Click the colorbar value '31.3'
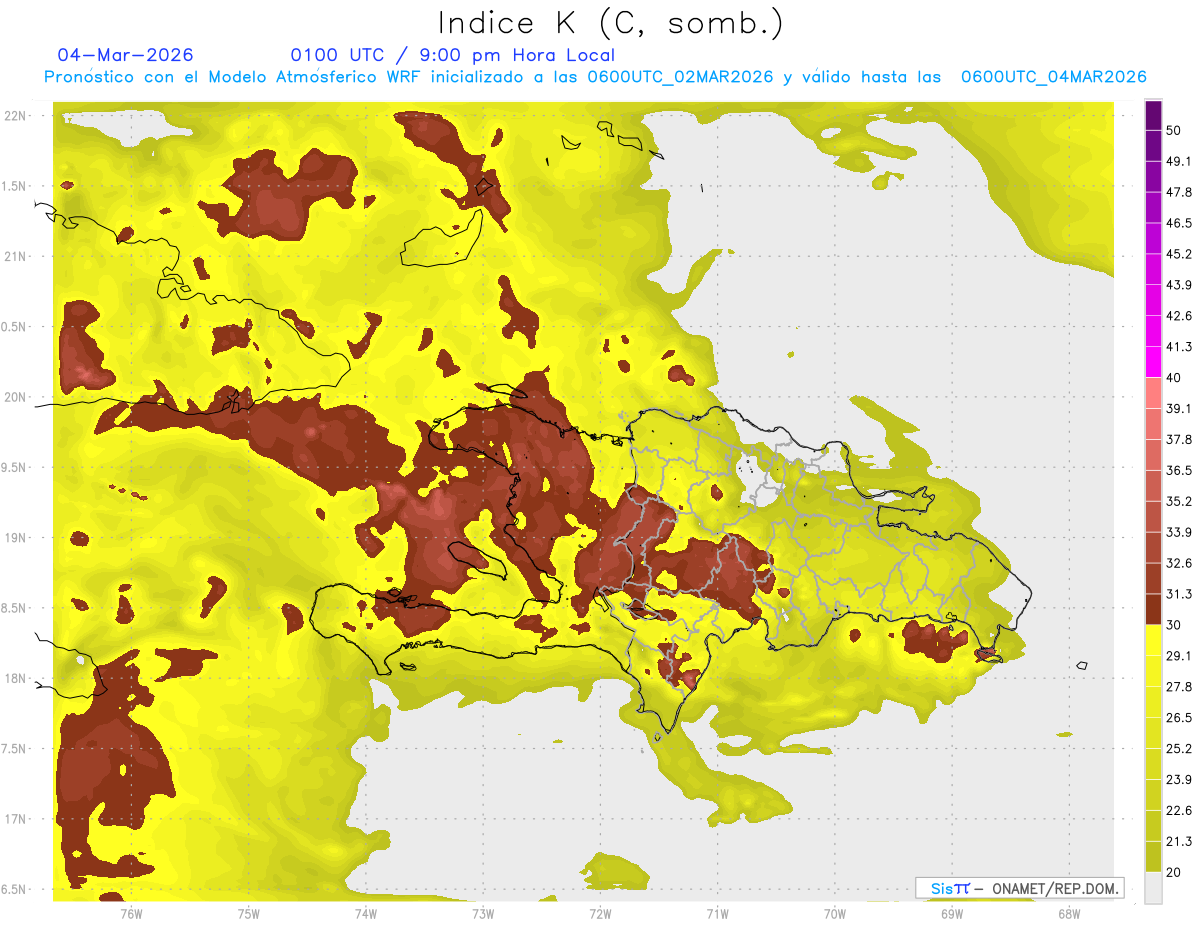The width and height of the screenshot is (1200, 927). coord(1179,594)
